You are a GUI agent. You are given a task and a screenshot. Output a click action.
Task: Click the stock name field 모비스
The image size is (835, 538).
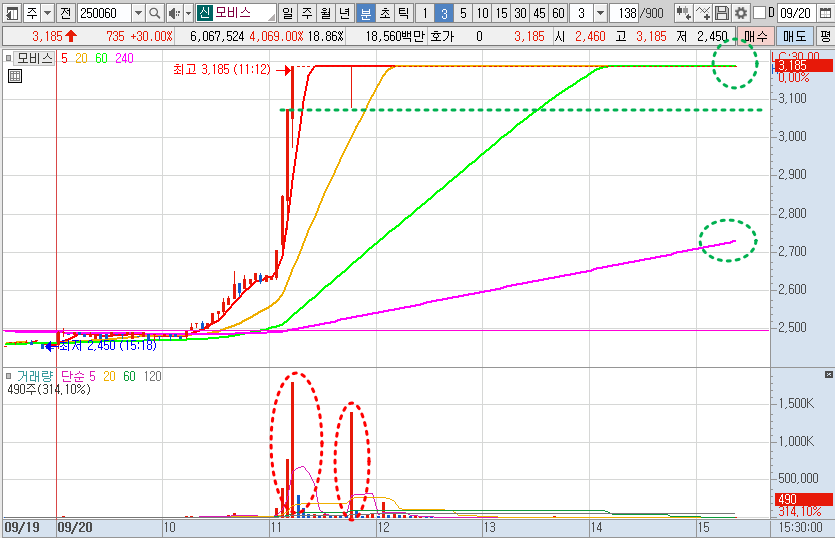pyautogui.click(x=244, y=13)
